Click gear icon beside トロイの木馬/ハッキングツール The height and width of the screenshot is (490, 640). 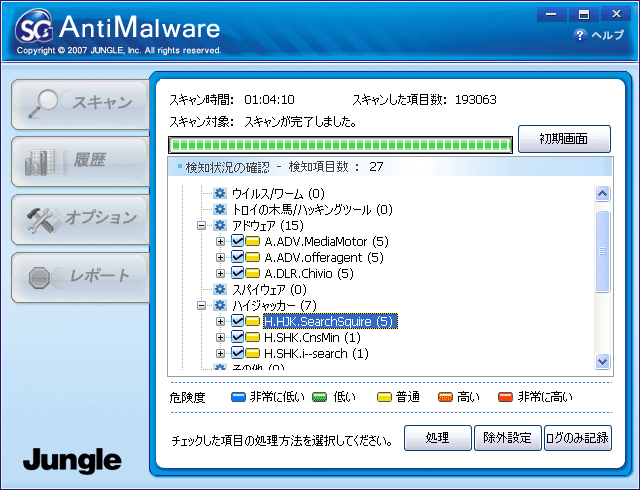pyautogui.click(x=220, y=209)
